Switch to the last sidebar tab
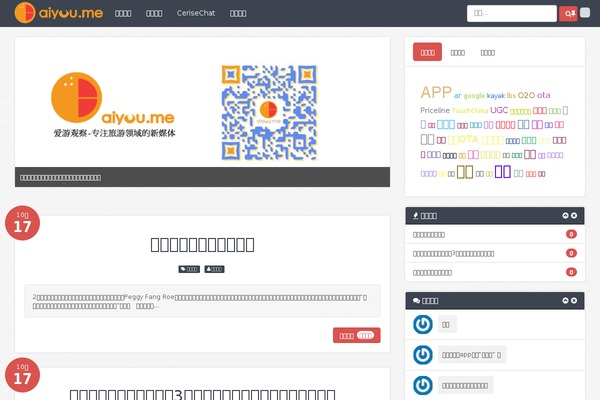 488,53
